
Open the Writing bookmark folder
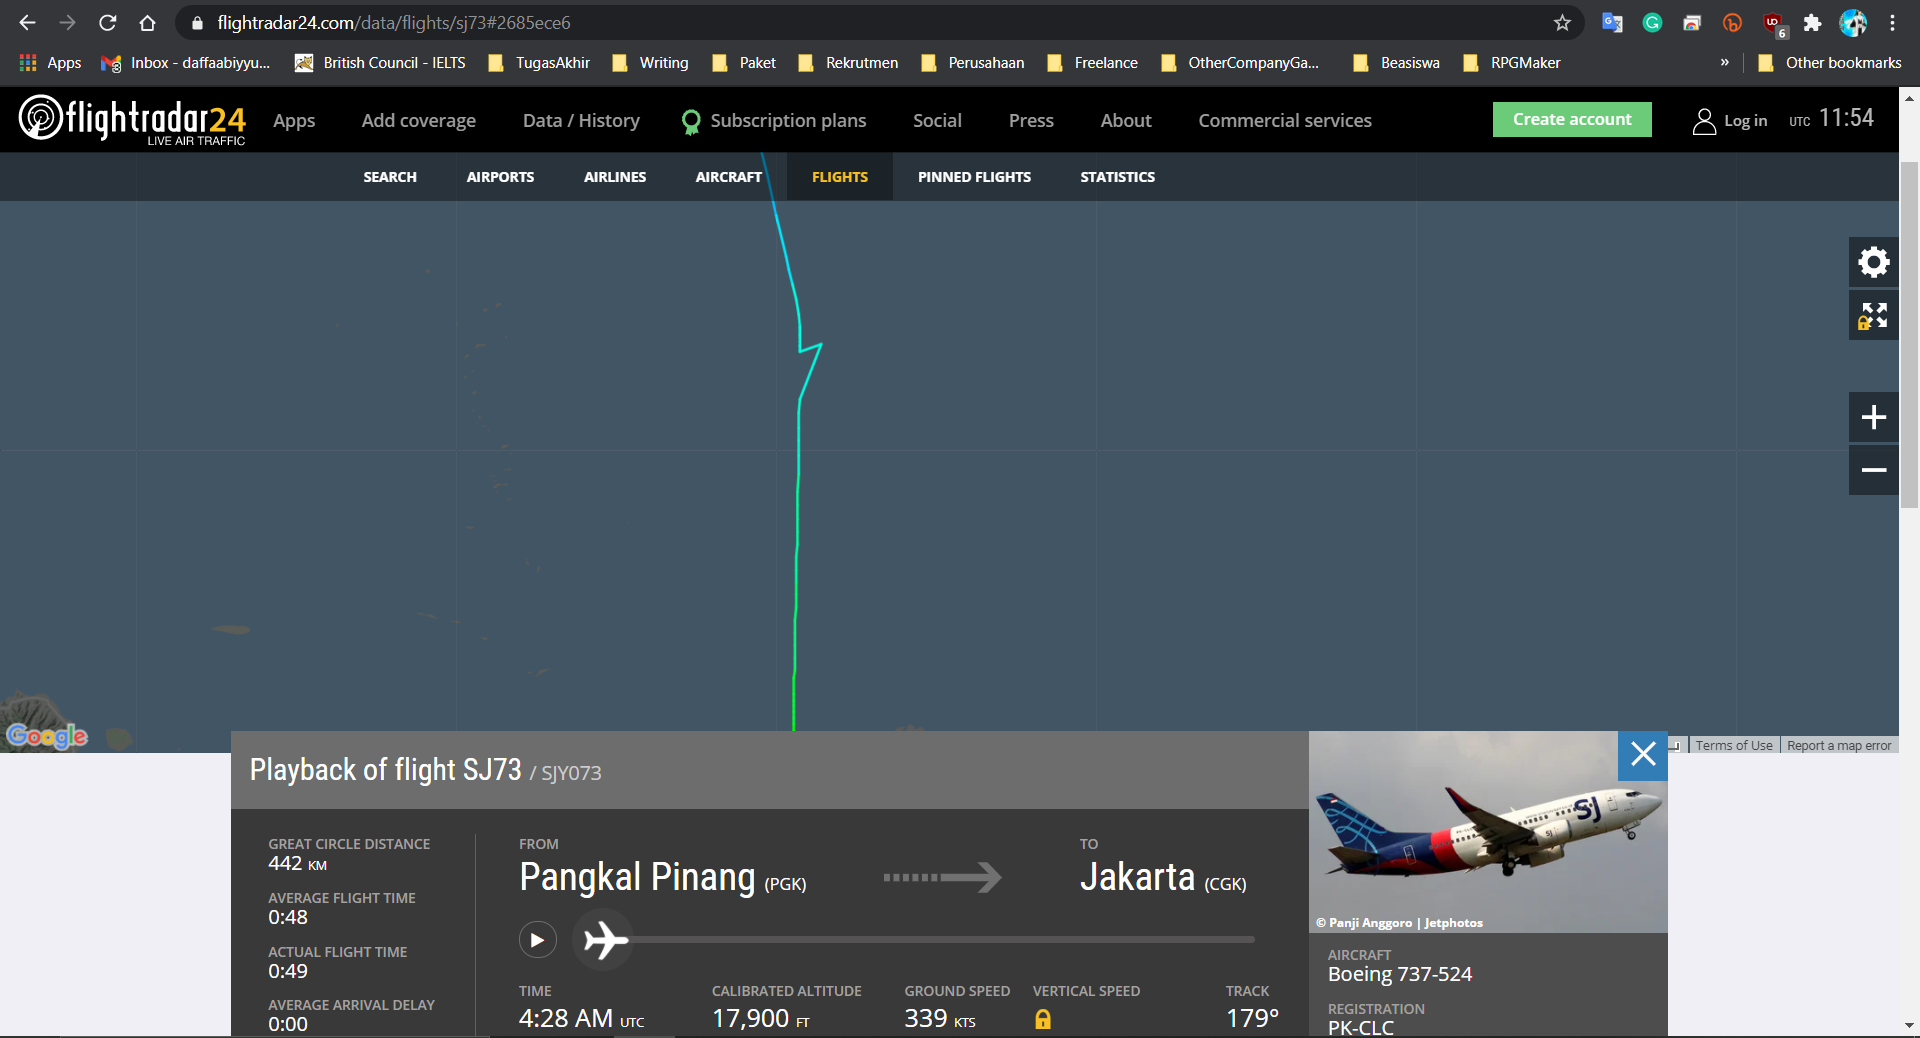tap(650, 63)
